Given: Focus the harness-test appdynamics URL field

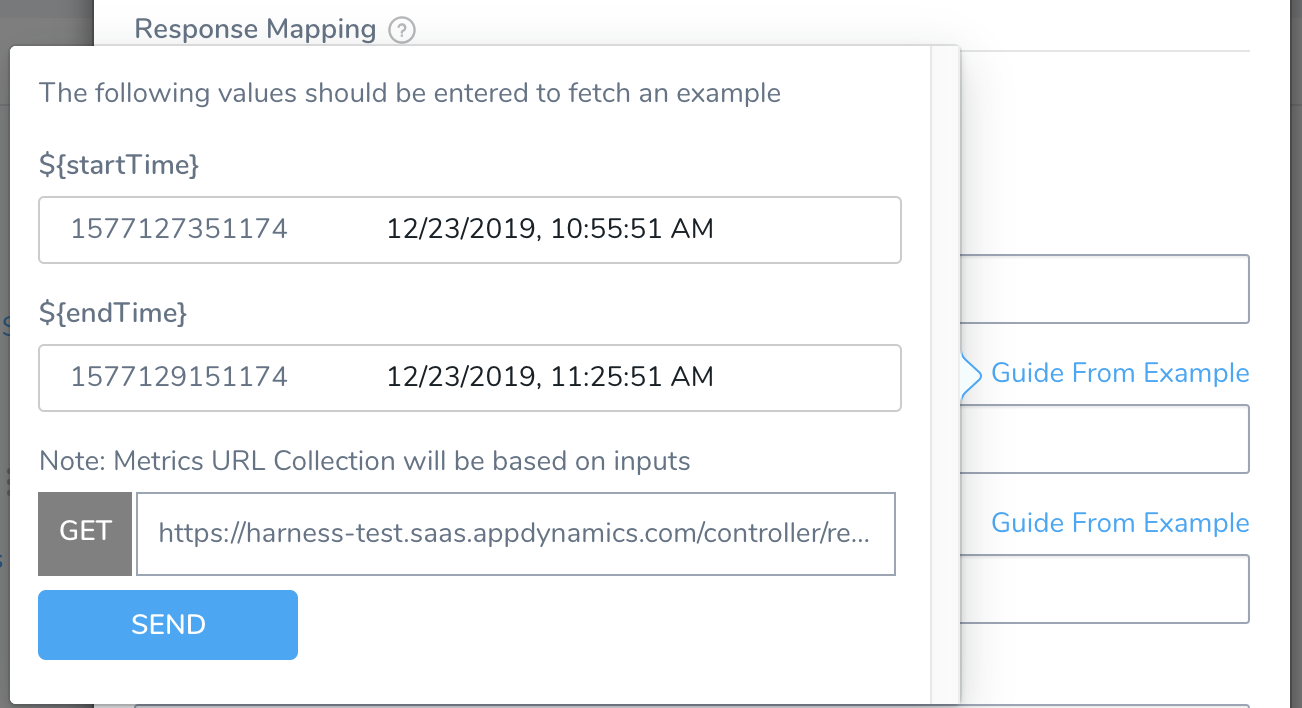Looking at the screenshot, I should (515, 533).
